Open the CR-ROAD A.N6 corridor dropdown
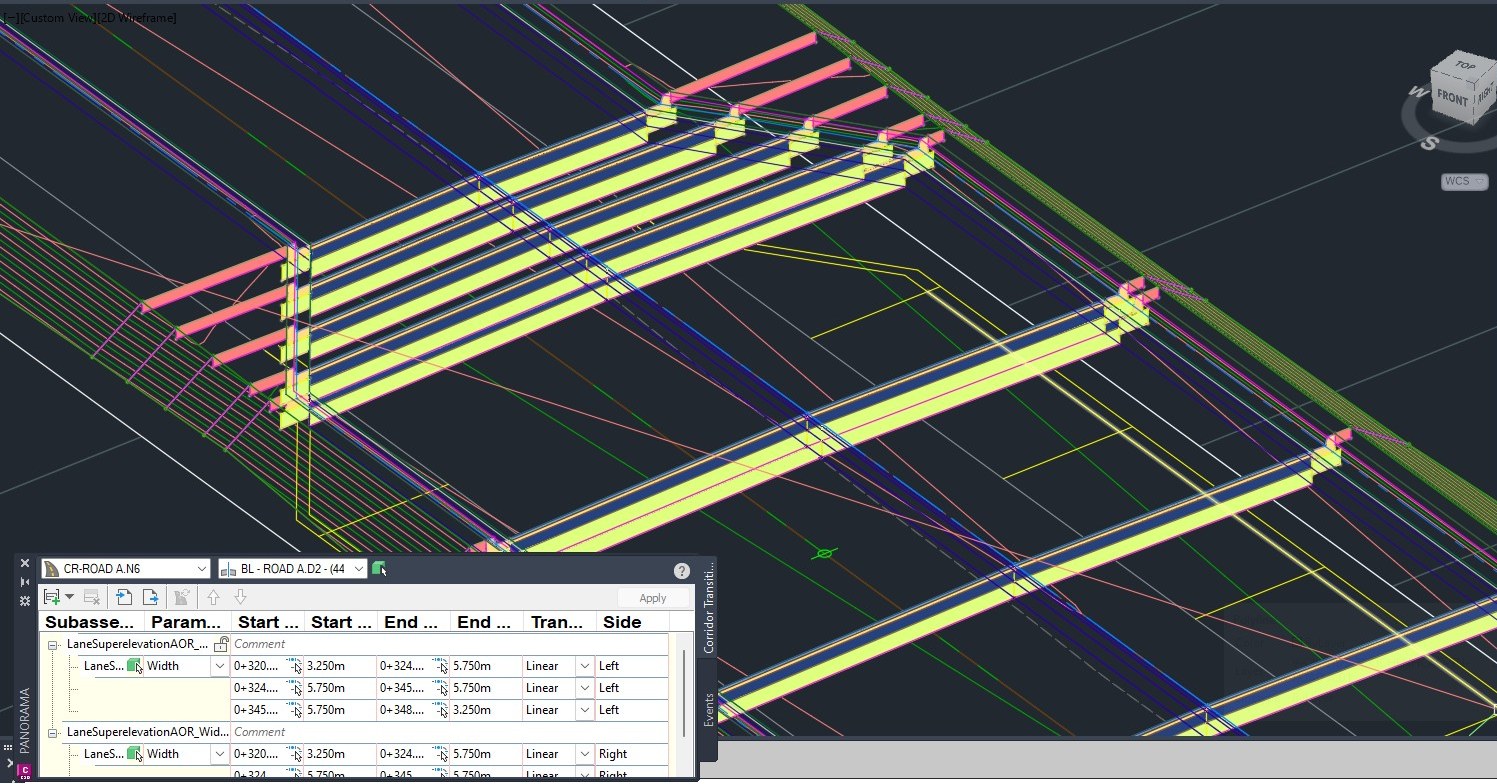Image resolution: width=1497 pixels, height=784 pixels. [126, 569]
